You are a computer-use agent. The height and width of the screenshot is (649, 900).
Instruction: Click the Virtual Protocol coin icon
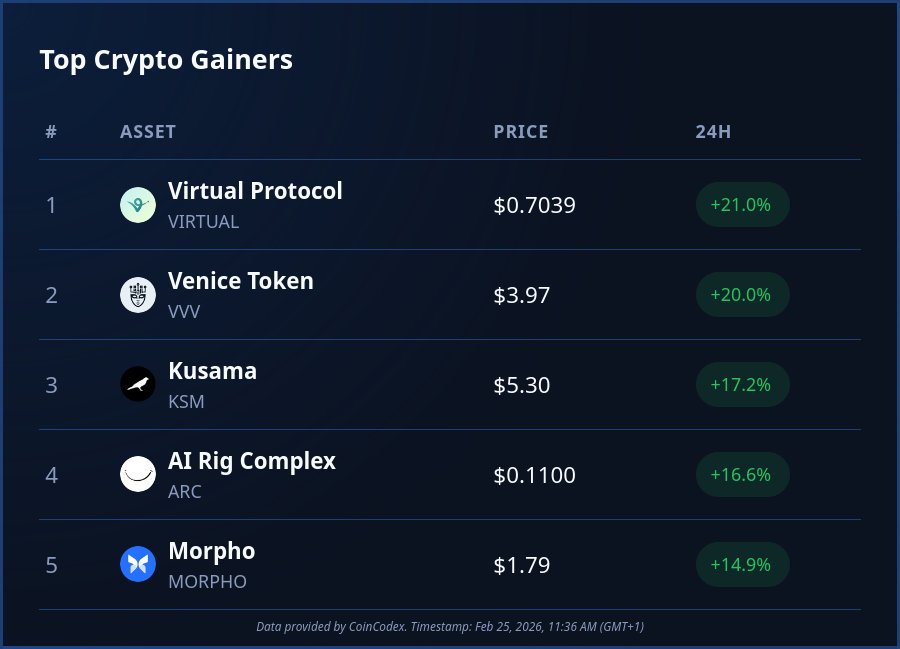pos(138,205)
